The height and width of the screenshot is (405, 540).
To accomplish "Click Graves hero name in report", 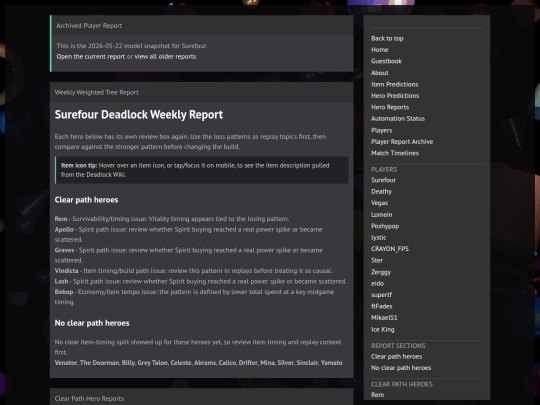I will pos(64,250).
